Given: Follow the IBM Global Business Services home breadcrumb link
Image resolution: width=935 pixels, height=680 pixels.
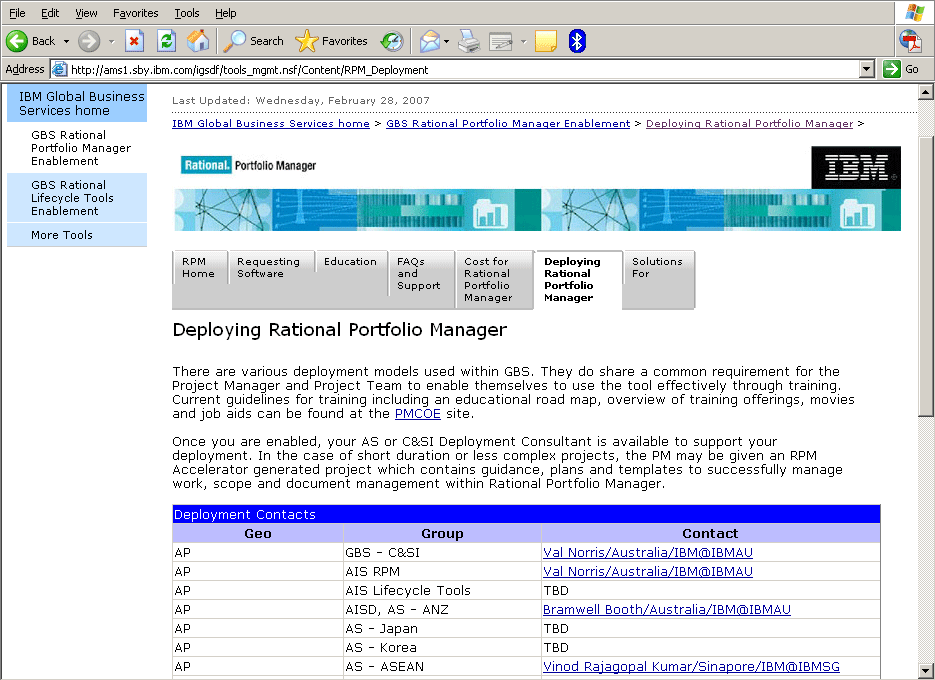Looking at the screenshot, I should (x=271, y=123).
